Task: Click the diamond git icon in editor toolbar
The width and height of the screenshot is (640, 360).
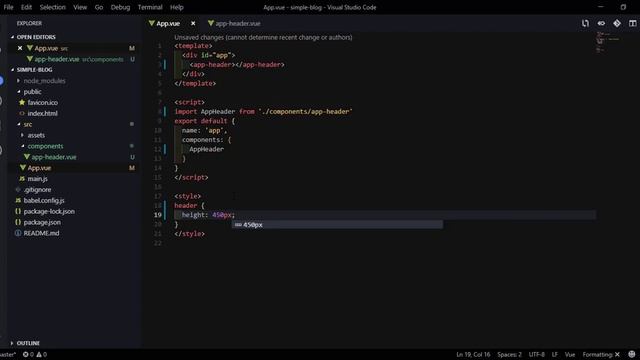Action: tap(617, 23)
